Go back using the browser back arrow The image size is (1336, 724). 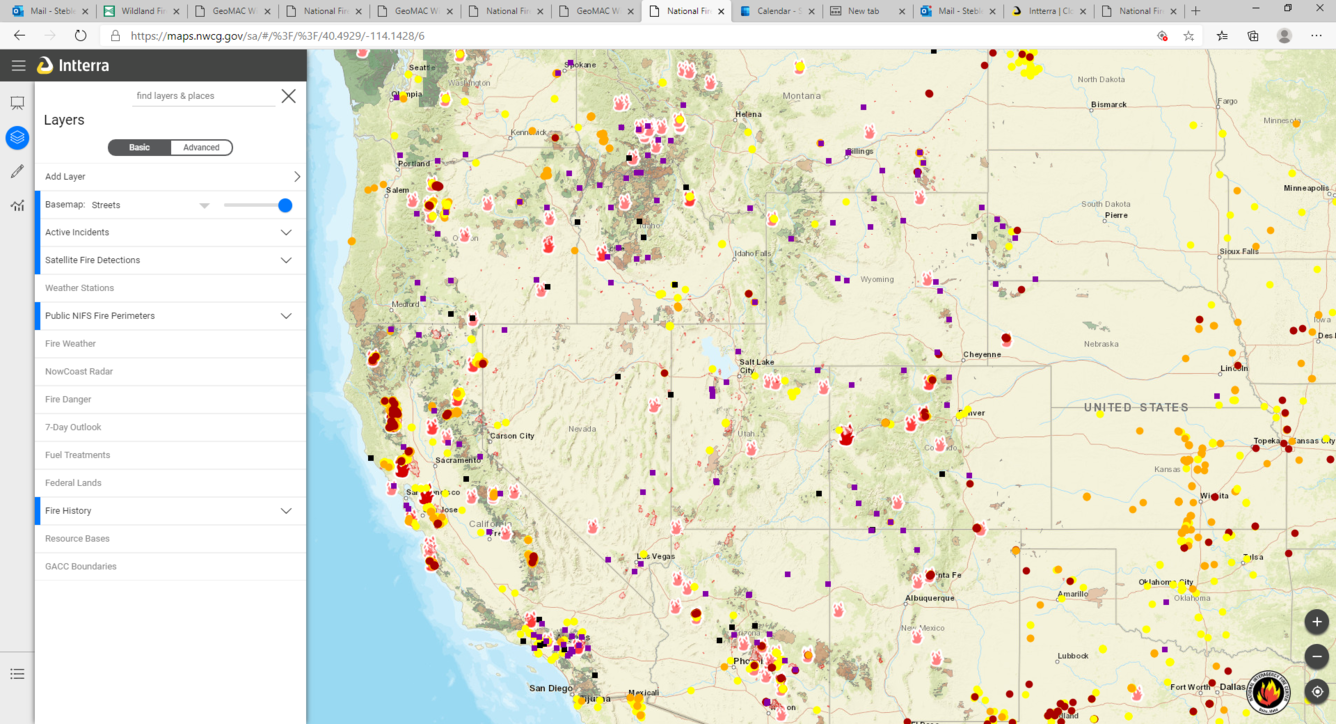click(19, 35)
